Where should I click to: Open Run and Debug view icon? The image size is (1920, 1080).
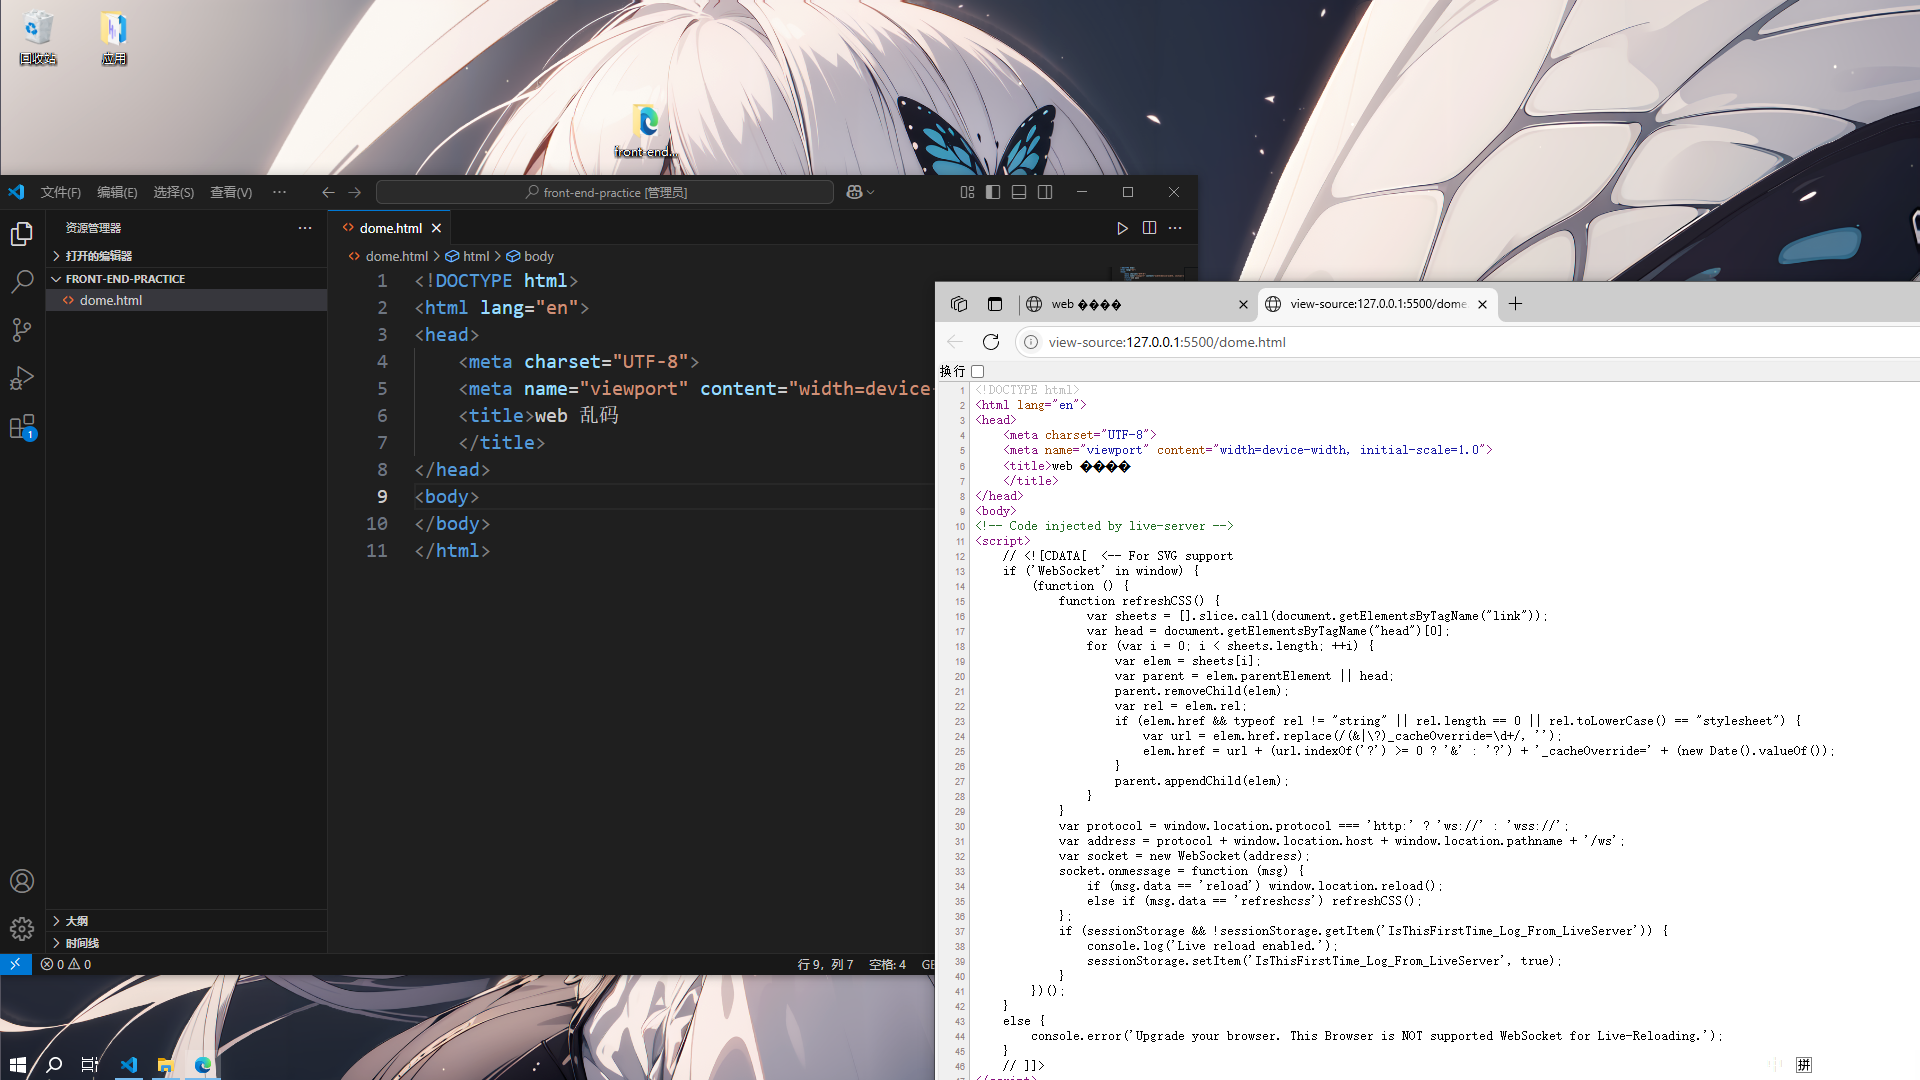coord(22,378)
